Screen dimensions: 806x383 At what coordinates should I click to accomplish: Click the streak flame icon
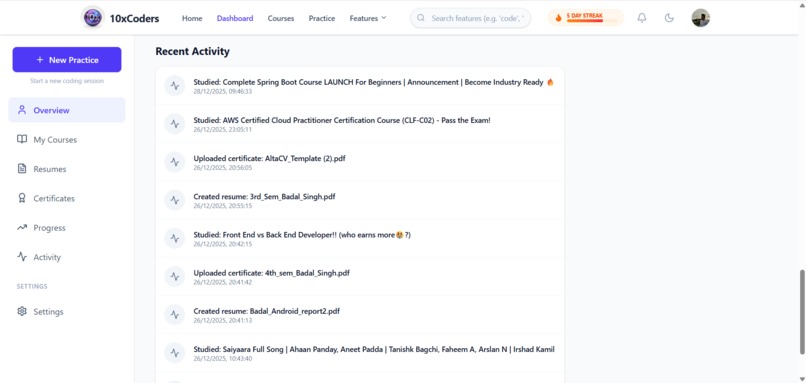[x=558, y=18]
